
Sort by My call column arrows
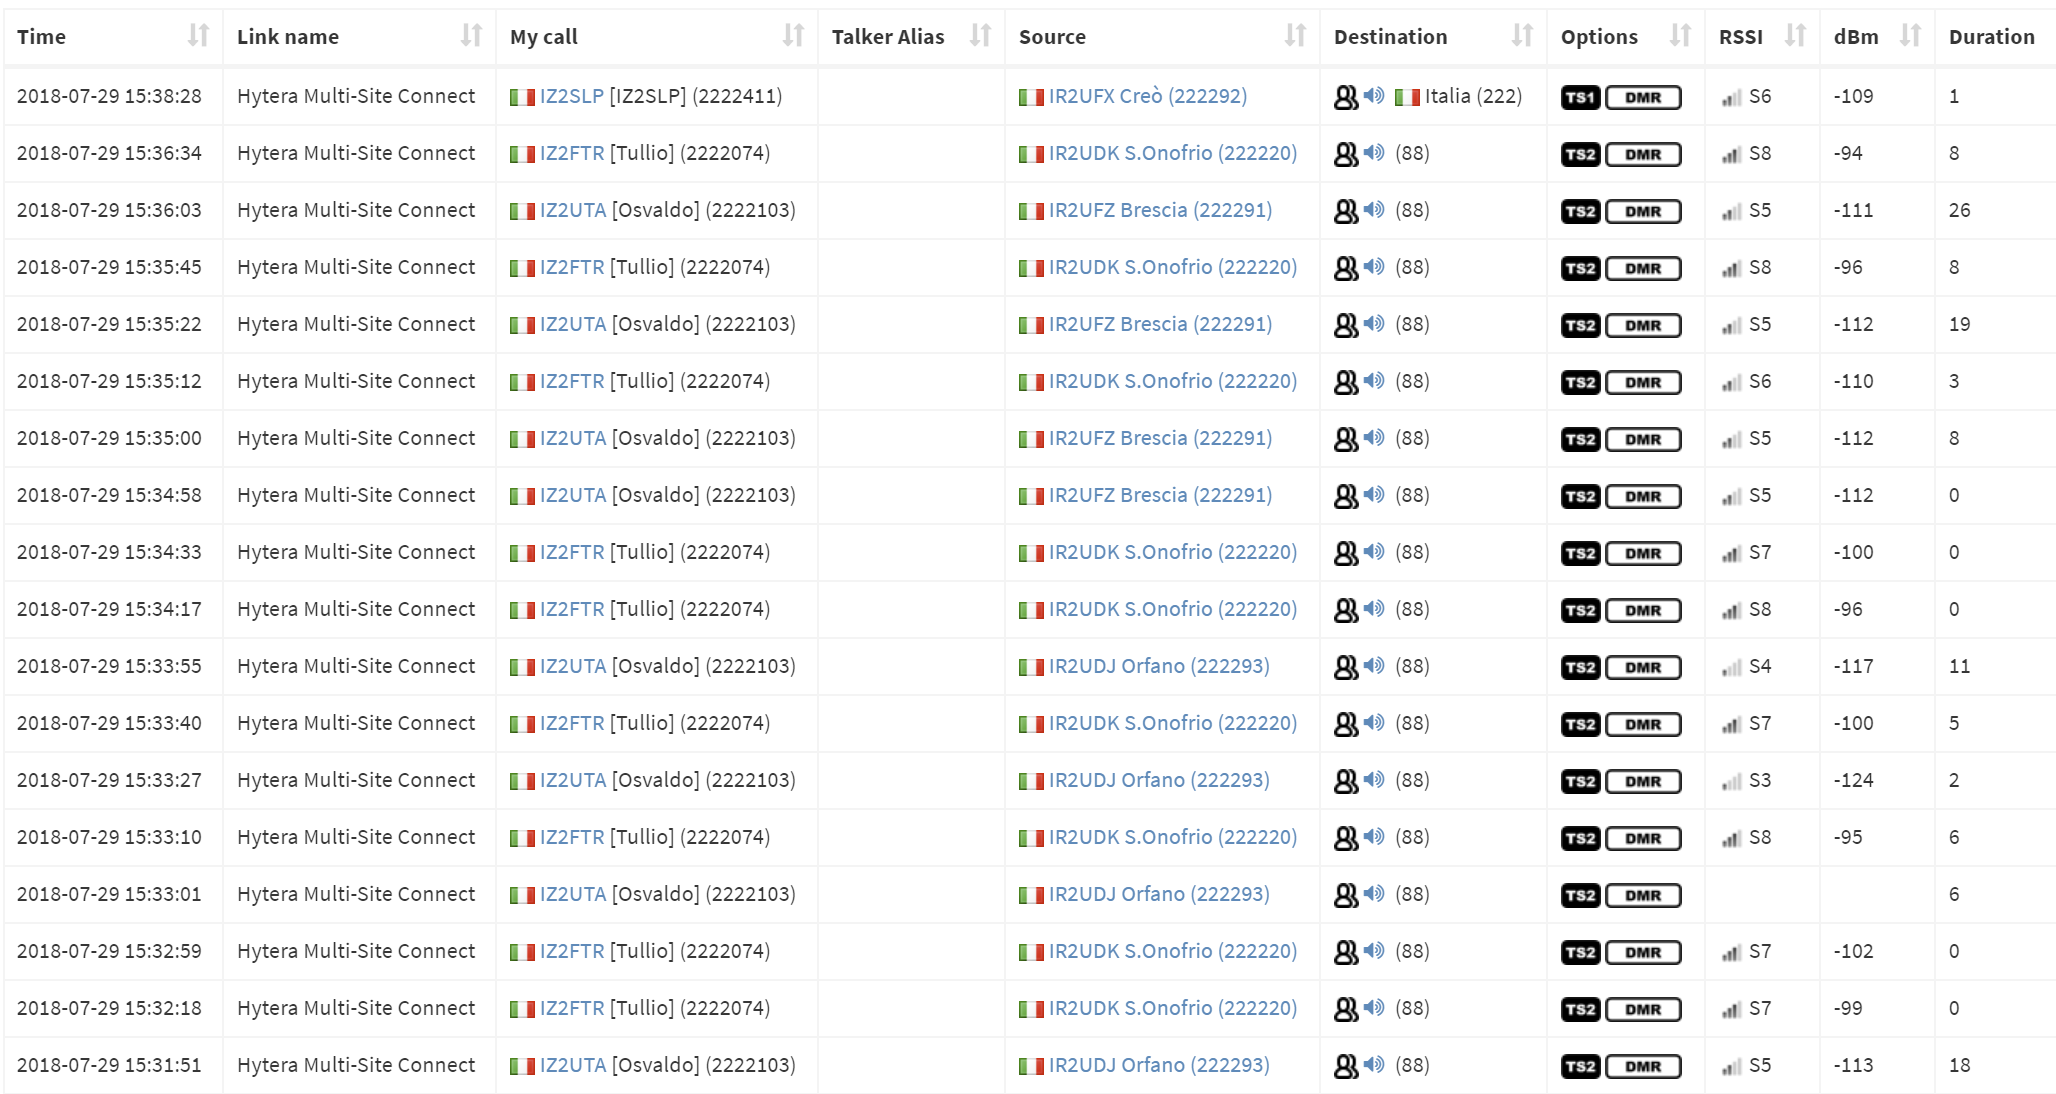point(793,37)
